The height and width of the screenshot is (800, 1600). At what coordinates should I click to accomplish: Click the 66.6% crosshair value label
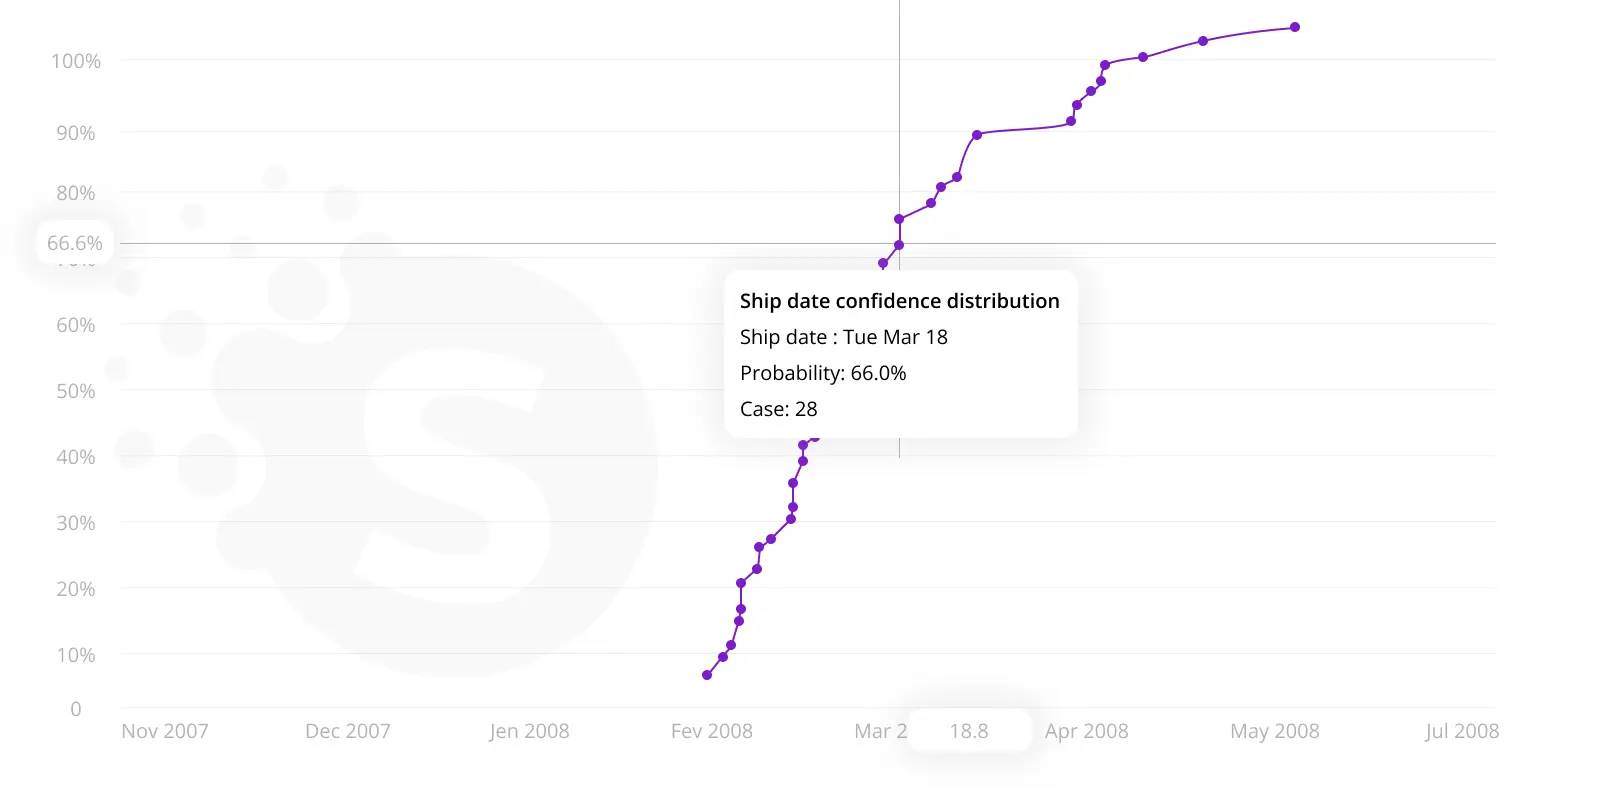click(75, 243)
